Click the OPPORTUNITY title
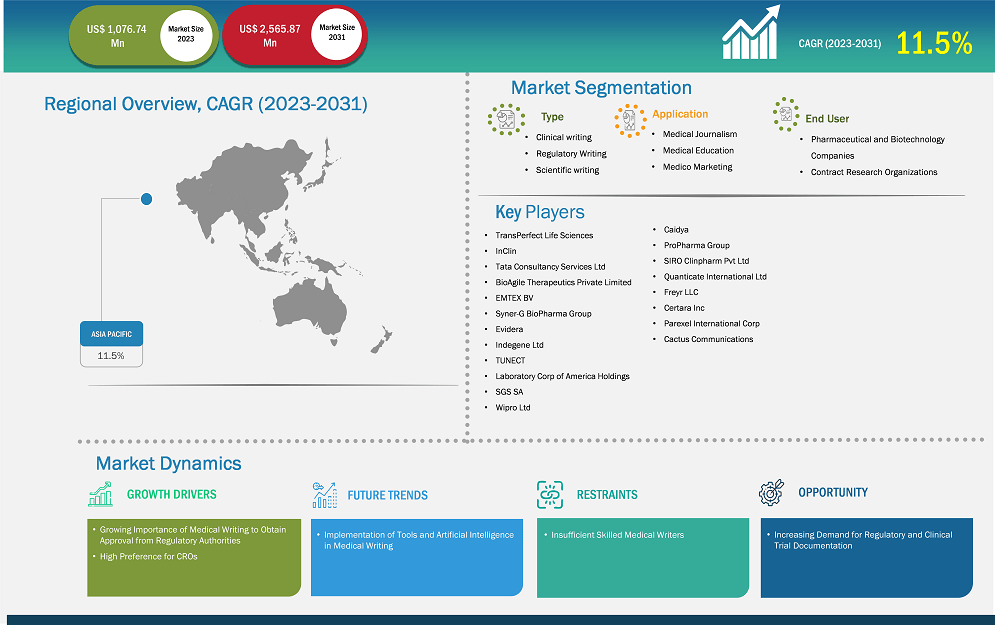Image resolution: width=995 pixels, height=625 pixels. (833, 492)
